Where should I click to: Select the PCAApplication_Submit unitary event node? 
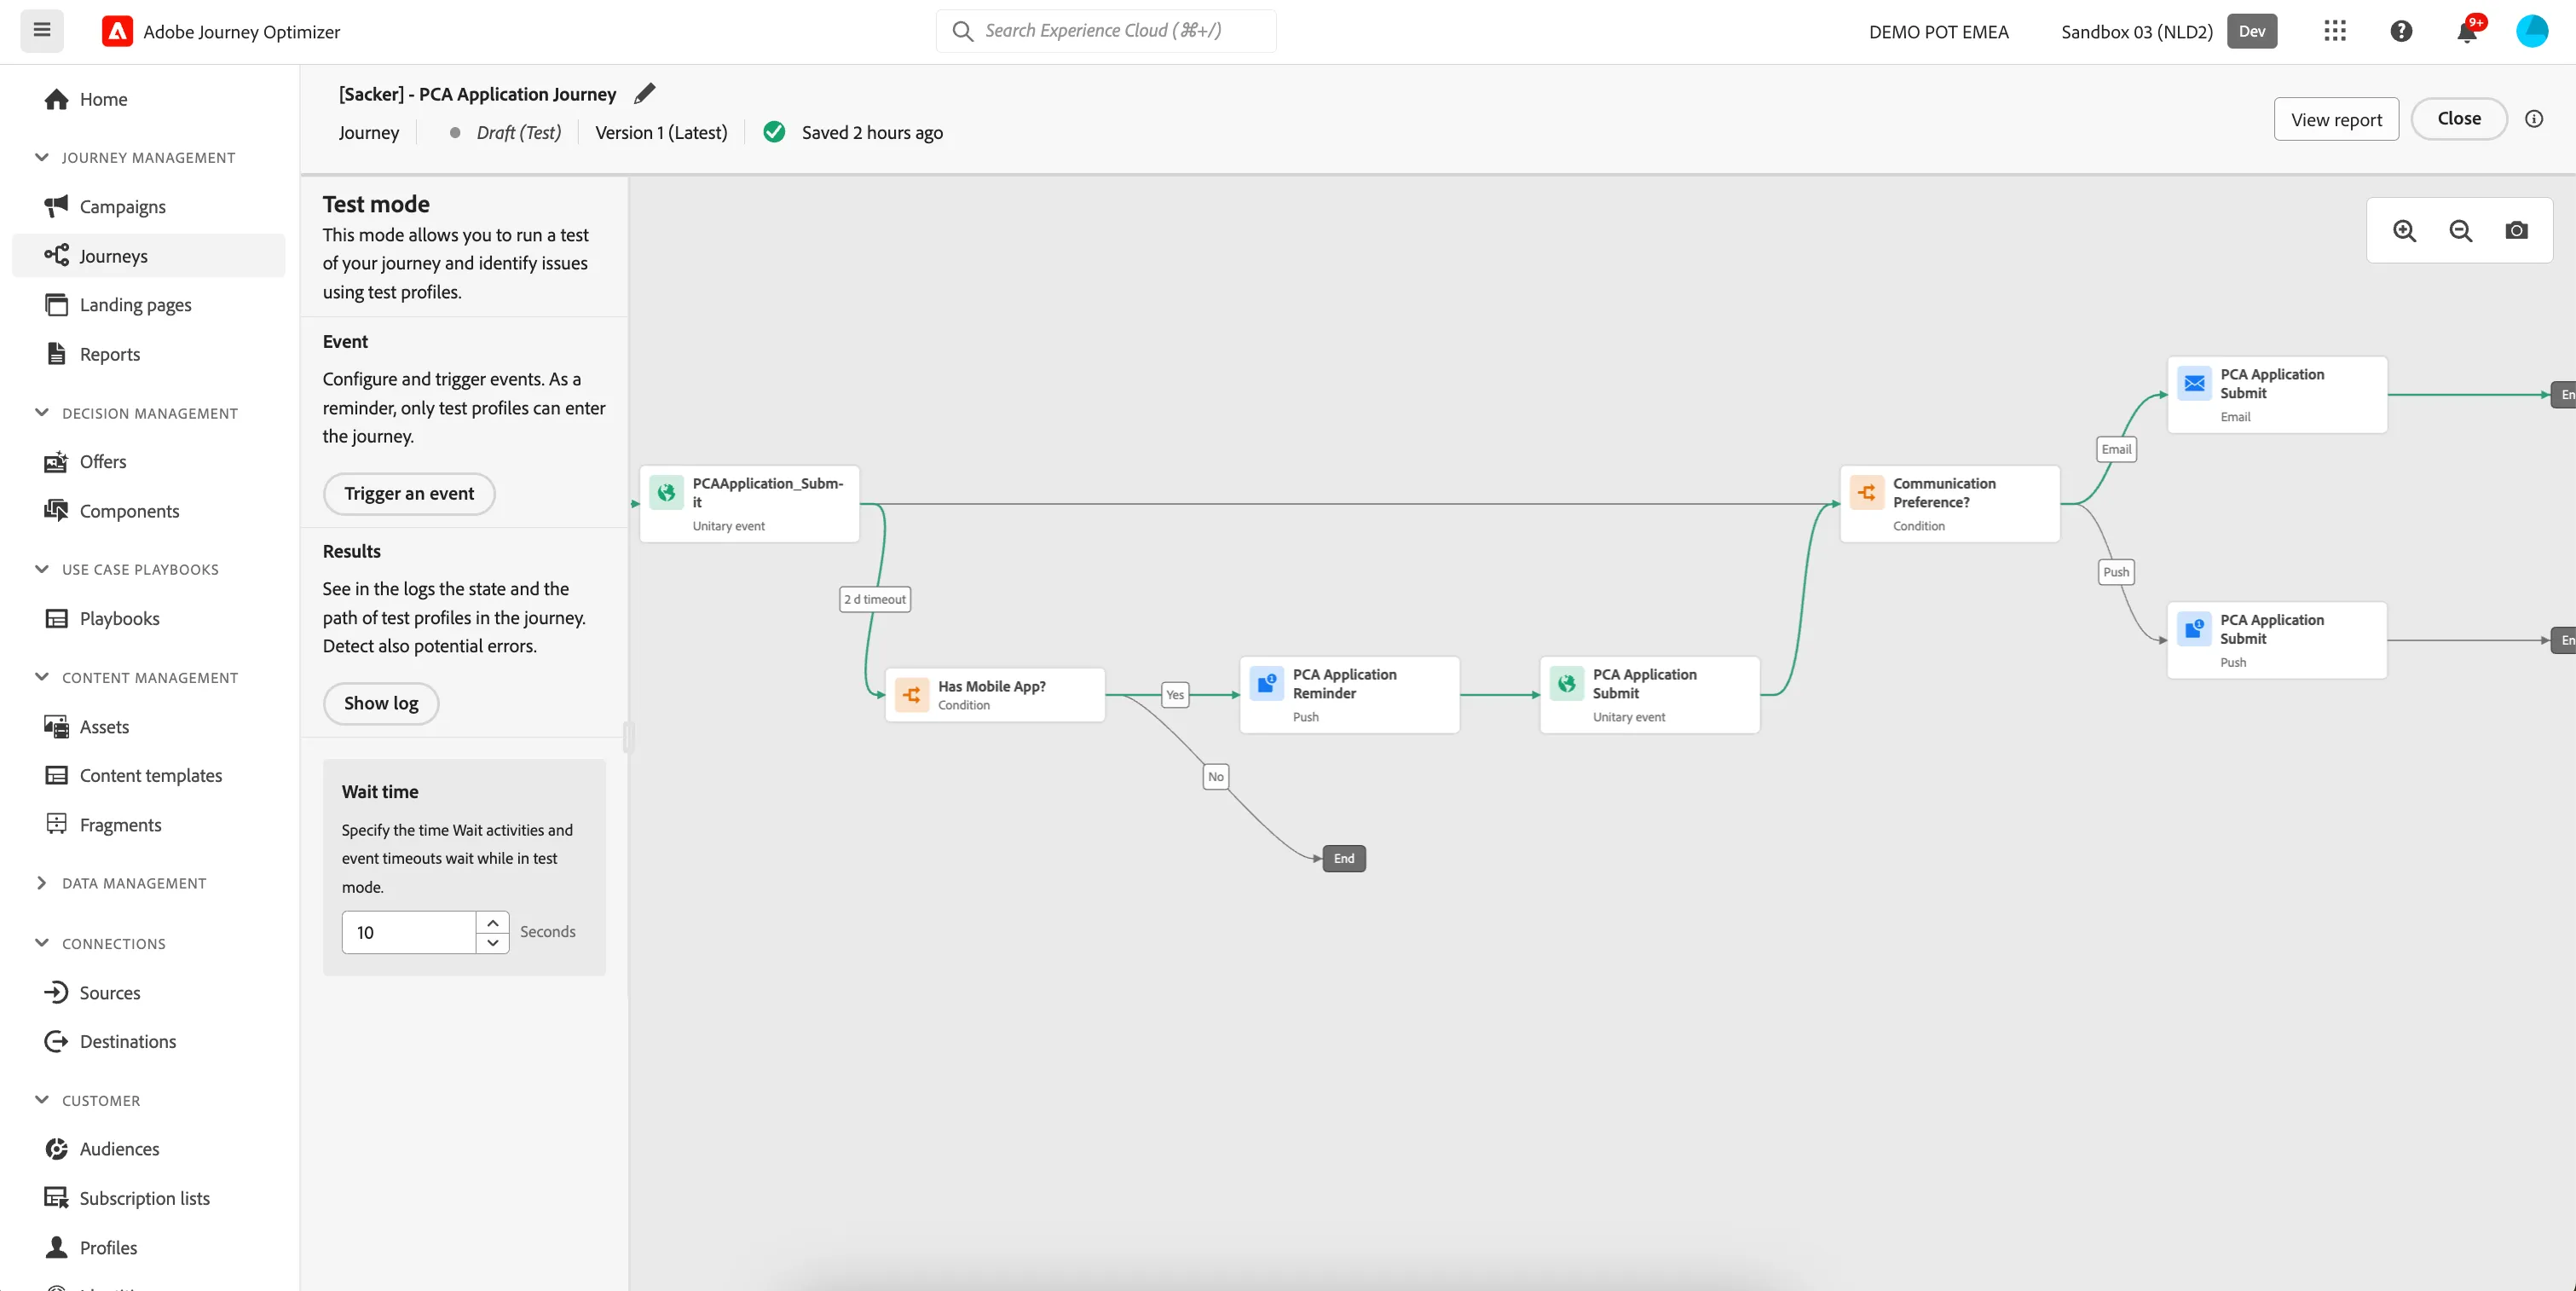(x=749, y=504)
